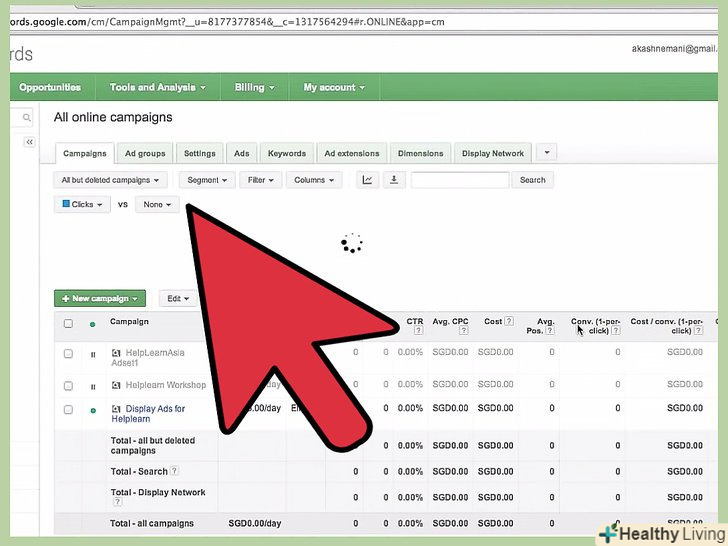This screenshot has width=728, height=546.
Task: Click the browser address bar URL
Action: 228,22
